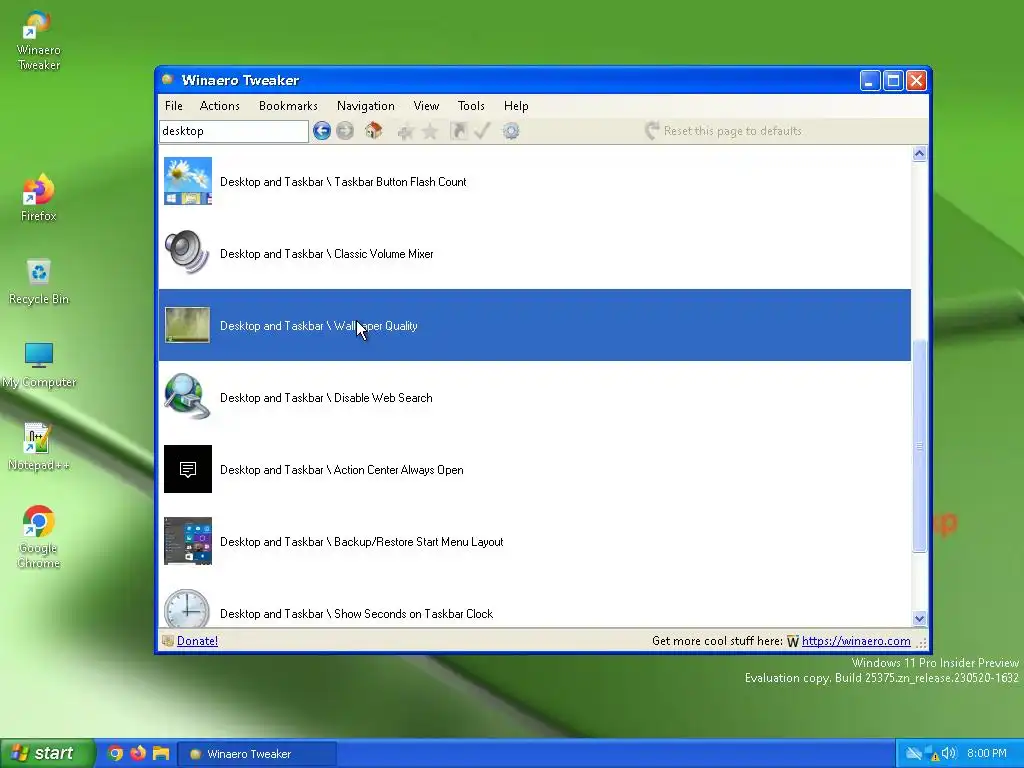Click the Disable Web Search globe icon
Screen dimensions: 1024x768
point(187,396)
